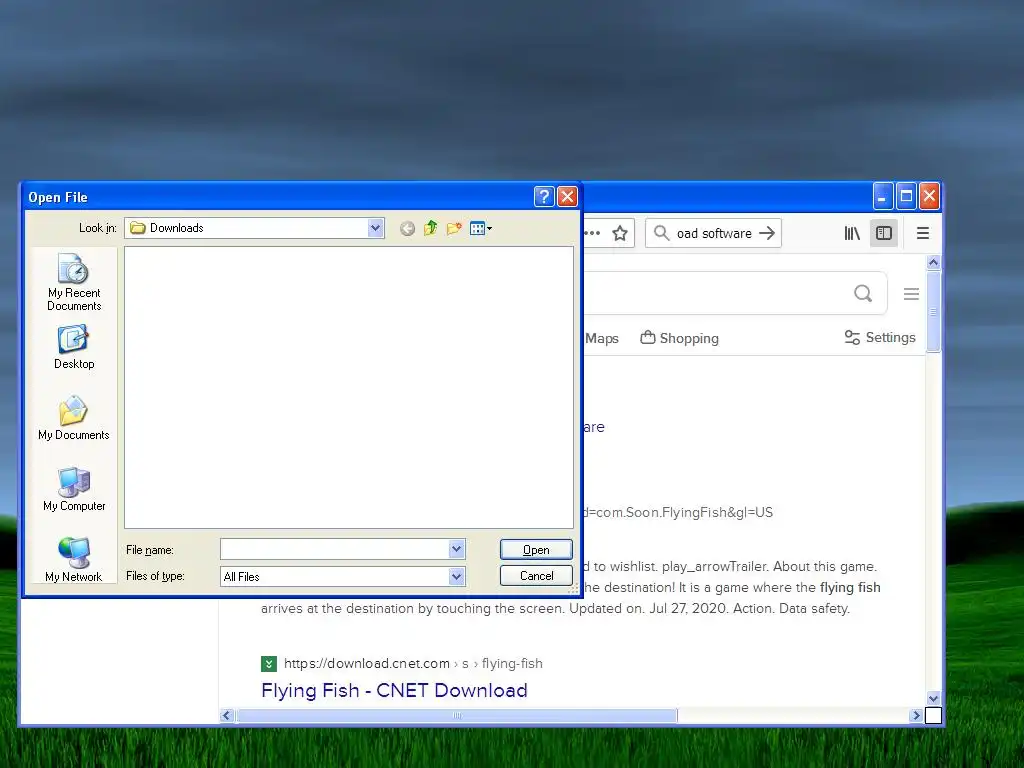The image size is (1024, 768).
Task: Toggle the browser sidebar icon
Action: [884, 233]
